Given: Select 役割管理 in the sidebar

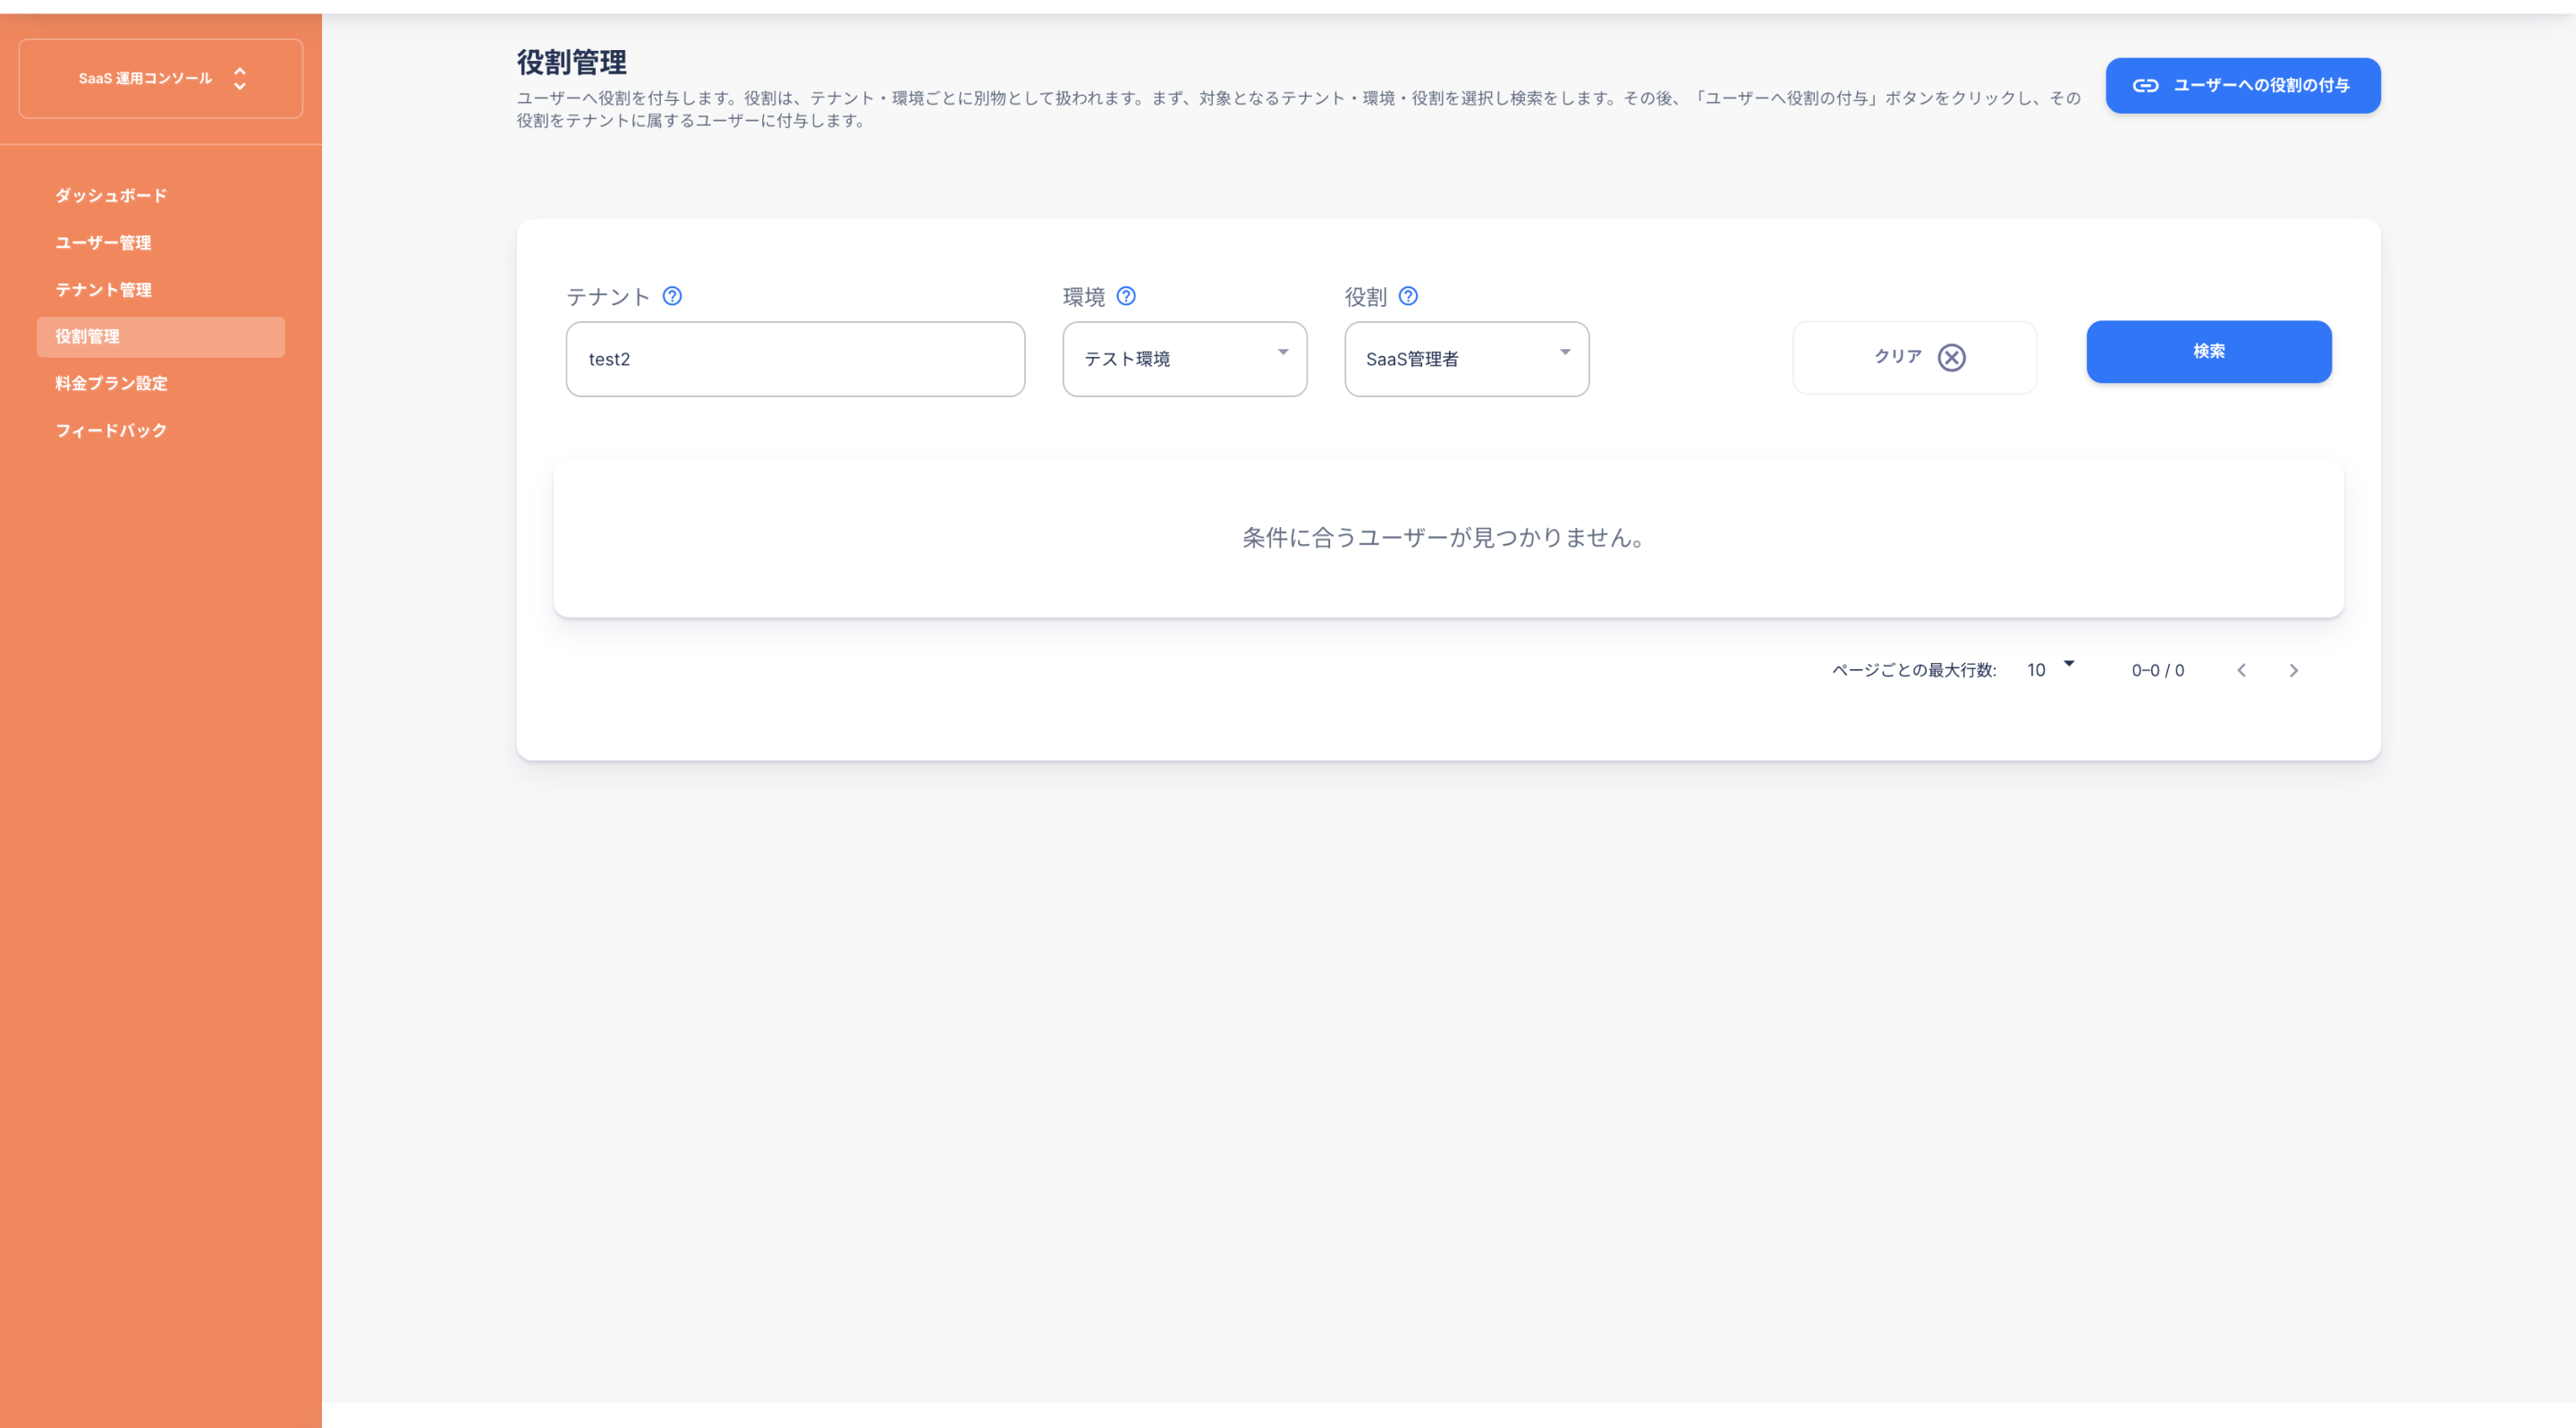Looking at the screenshot, I should pyautogui.click(x=161, y=337).
